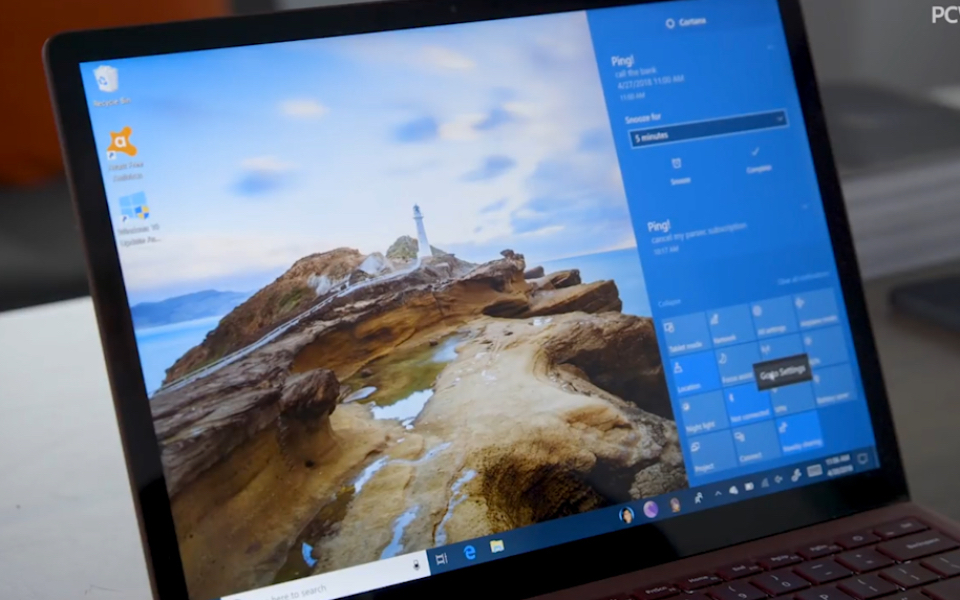The image size is (960, 600).
Task: Open Task View from the taskbar
Action: 439,557
